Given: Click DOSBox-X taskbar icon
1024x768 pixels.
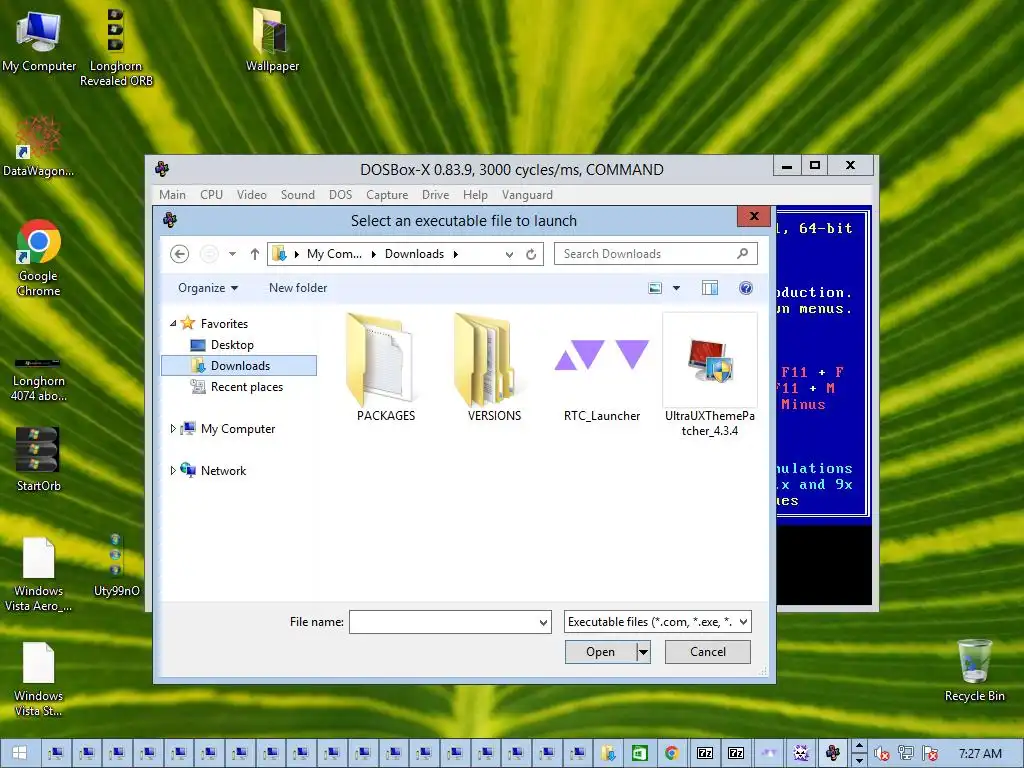Looking at the screenshot, I should point(833,754).
